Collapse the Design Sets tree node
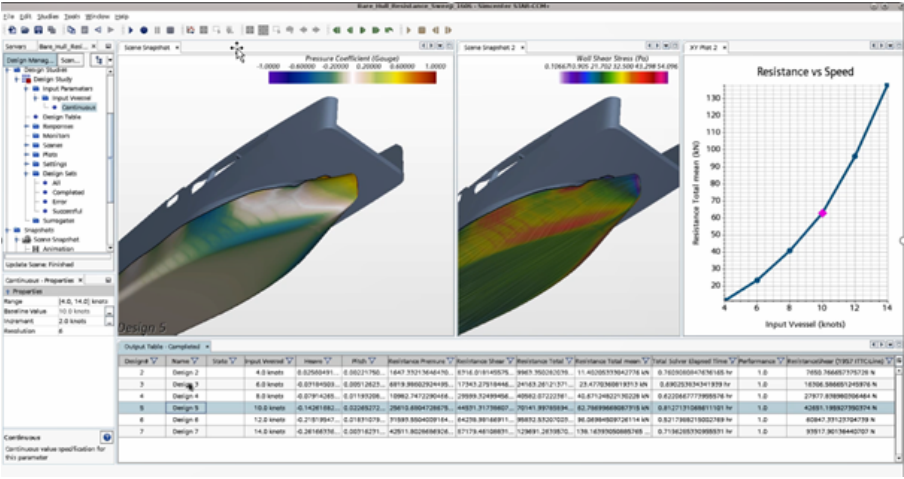Viewport: 904px width, 479px height. click(27, 174)
